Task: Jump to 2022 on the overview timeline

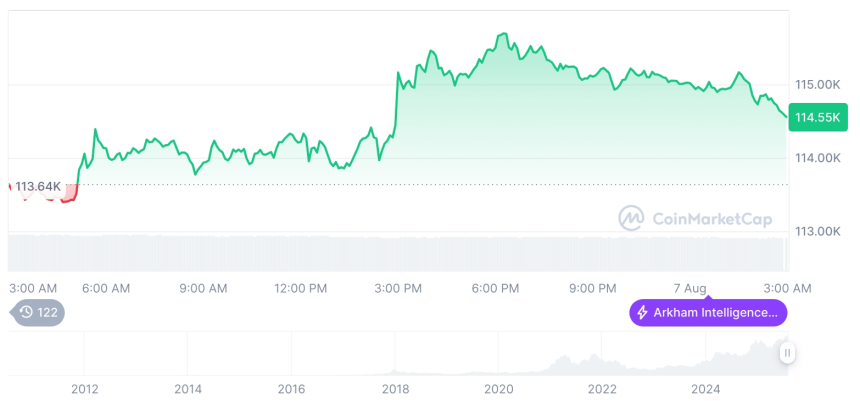Action: pyautogui.click(x=602, y=388)
